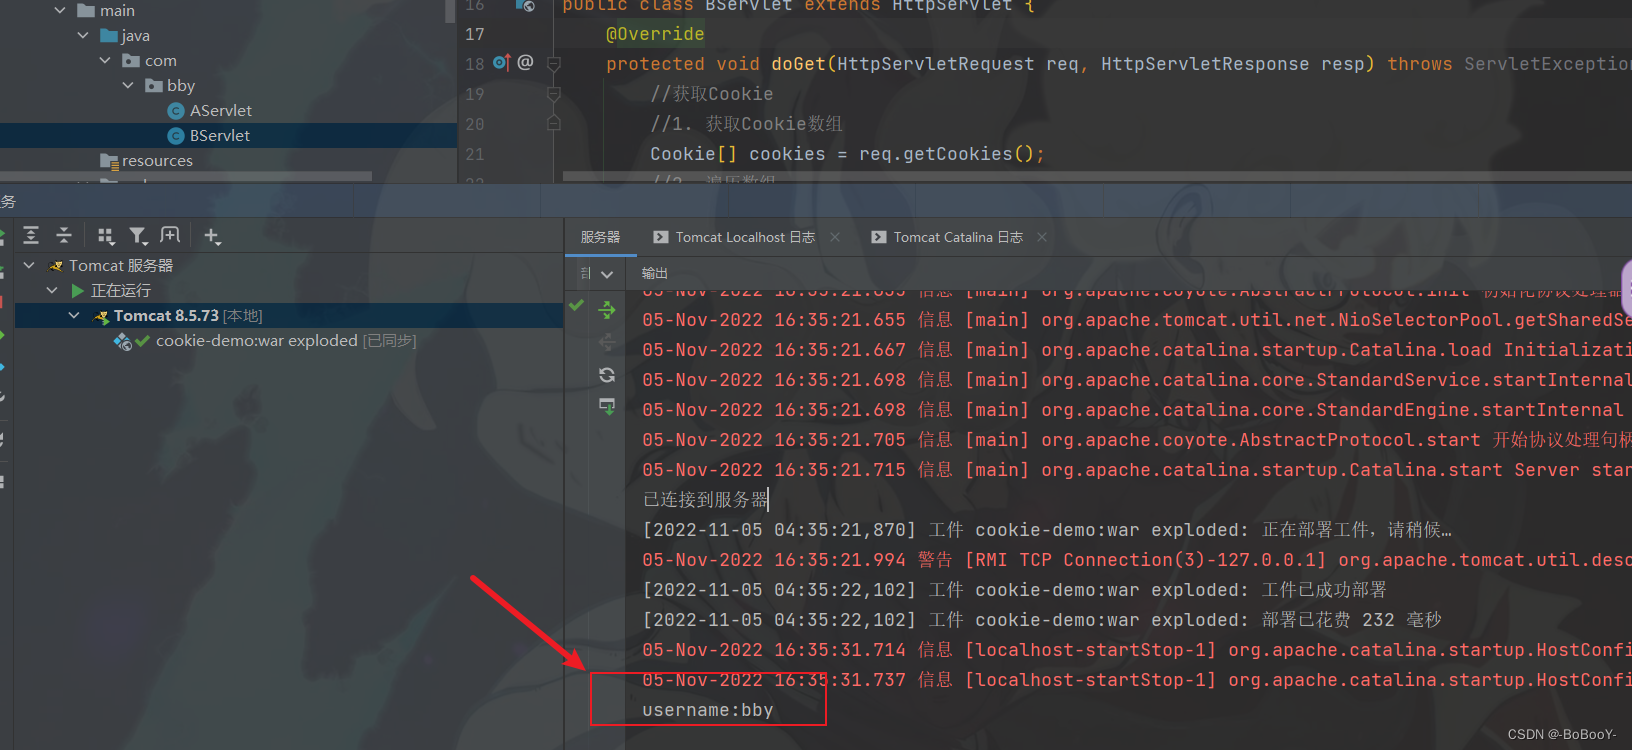Viewport: 1632px width, 750px height.
Task: Click the @Override annotation on line 17
Action: tap(655, 34)
